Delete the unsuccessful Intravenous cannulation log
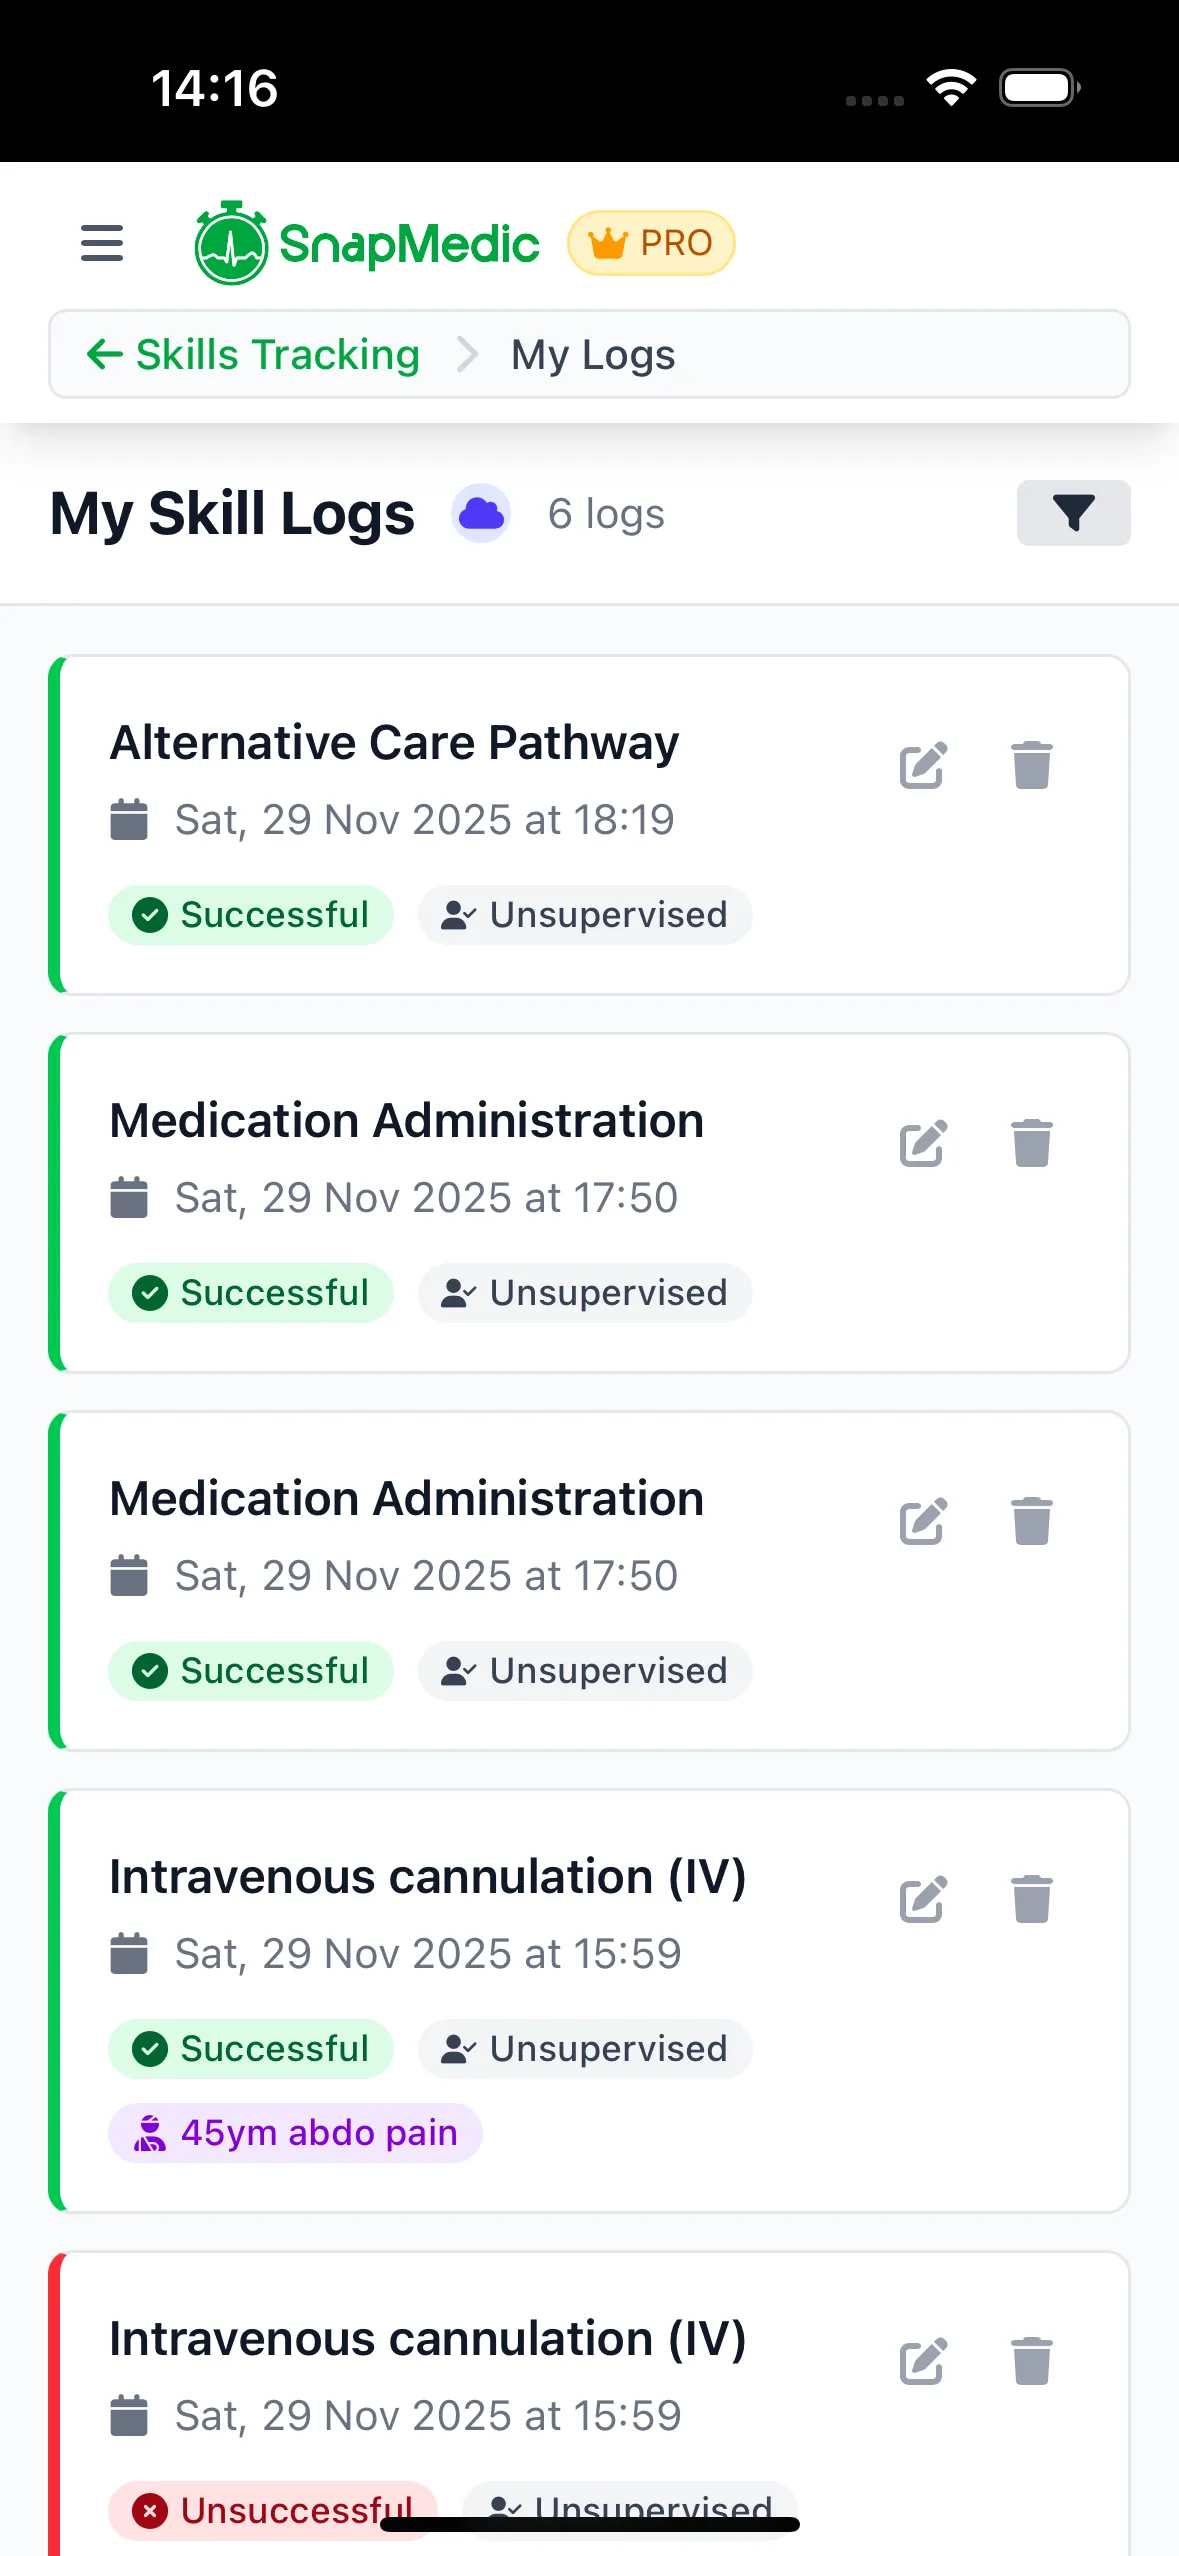 point(1031,2362)
